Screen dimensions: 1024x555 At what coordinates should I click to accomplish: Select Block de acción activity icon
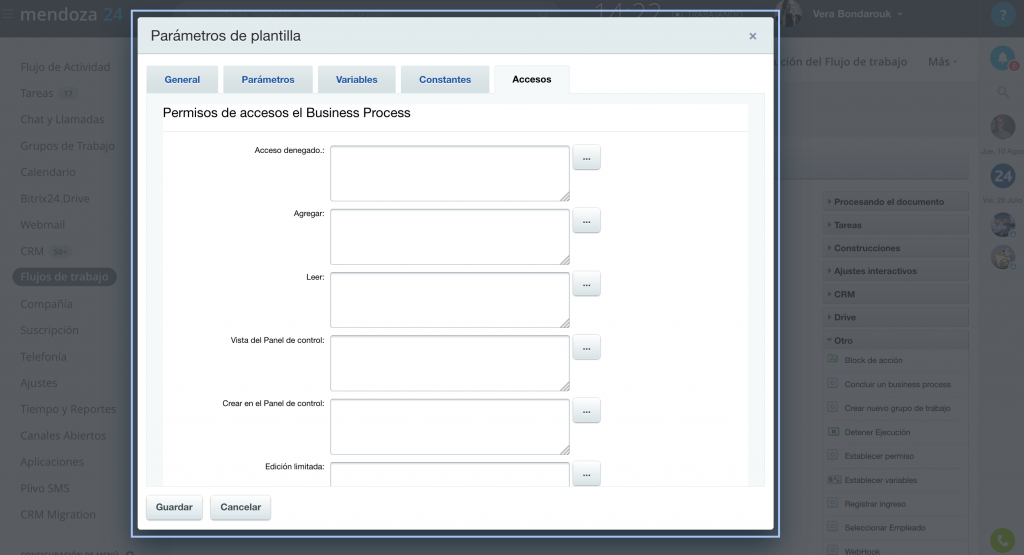pos(833,359)
